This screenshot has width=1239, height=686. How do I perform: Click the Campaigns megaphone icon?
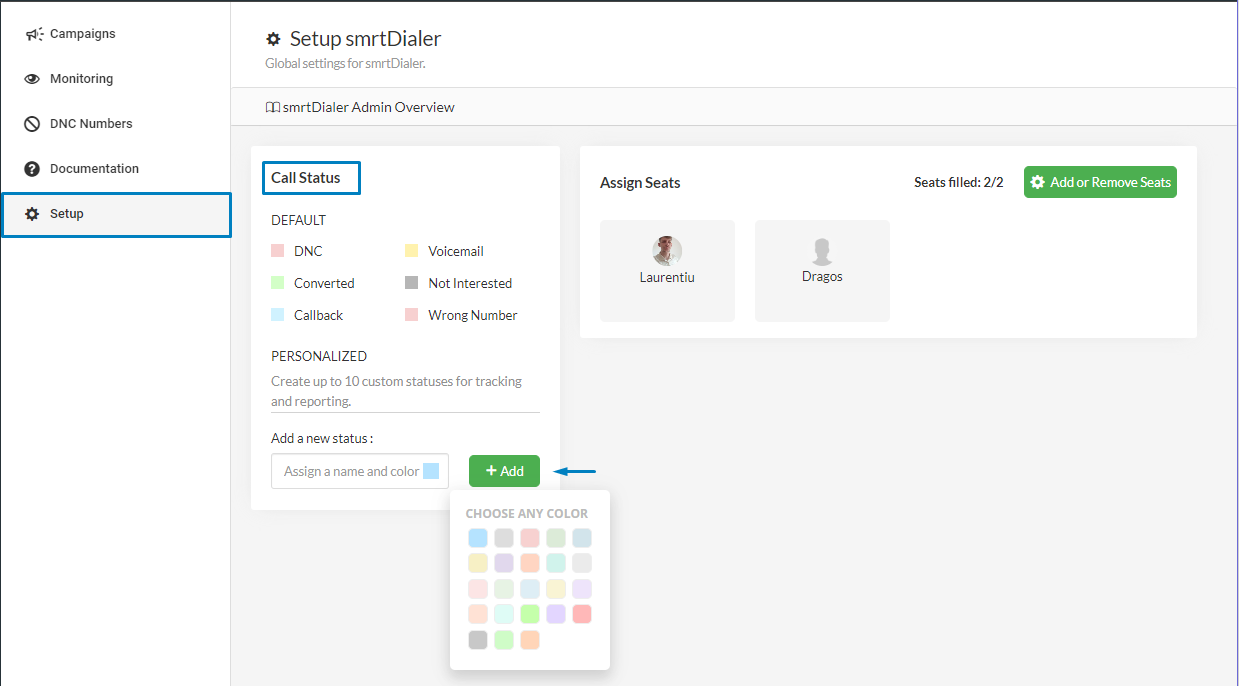pyautogui.click(x=33, y=34)
